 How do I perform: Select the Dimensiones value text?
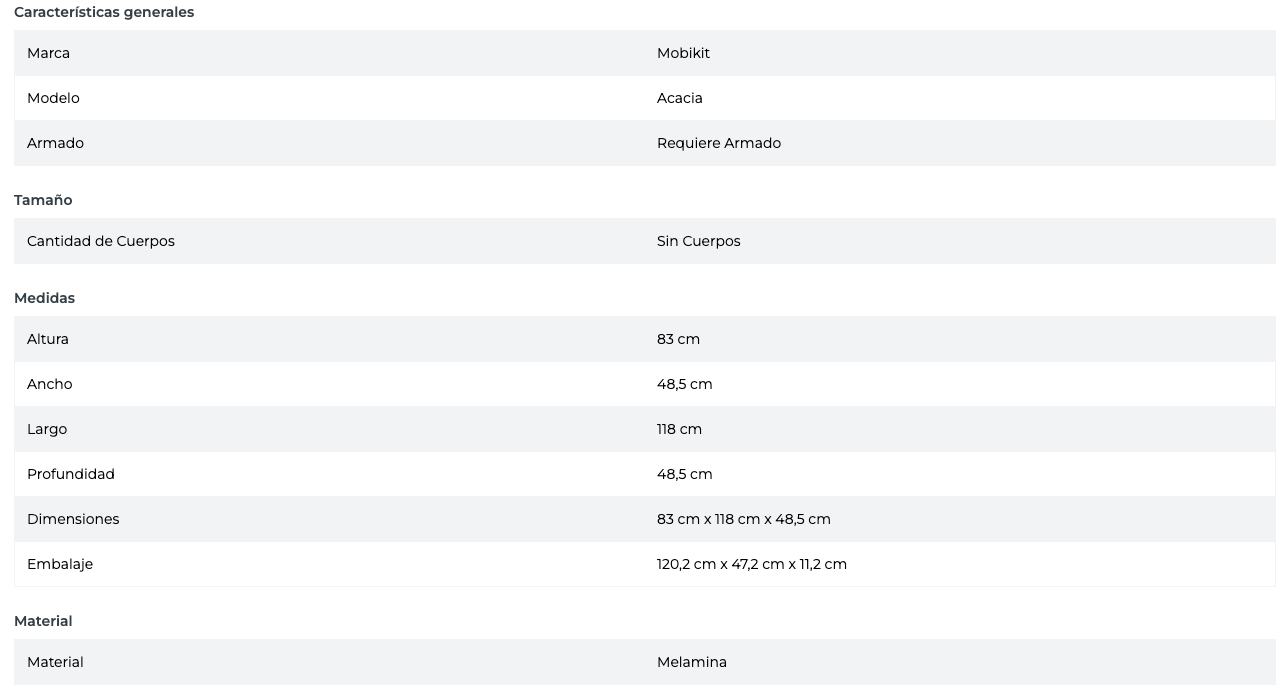(x=744, y=519)
